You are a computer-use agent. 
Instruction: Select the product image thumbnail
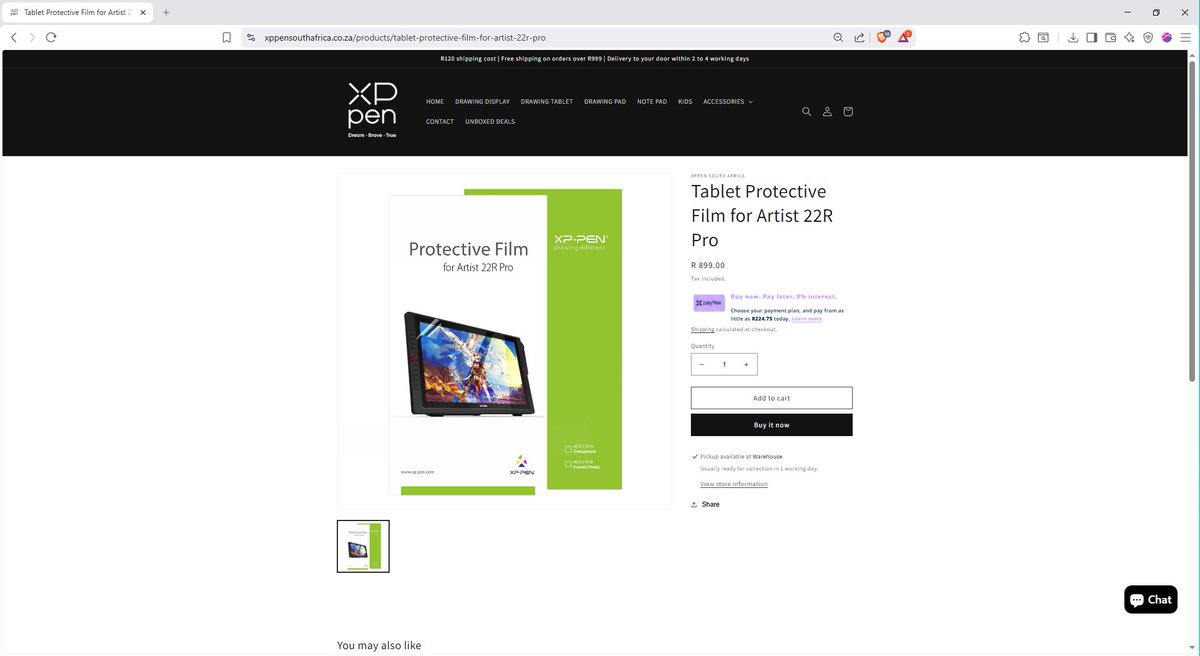363,546
